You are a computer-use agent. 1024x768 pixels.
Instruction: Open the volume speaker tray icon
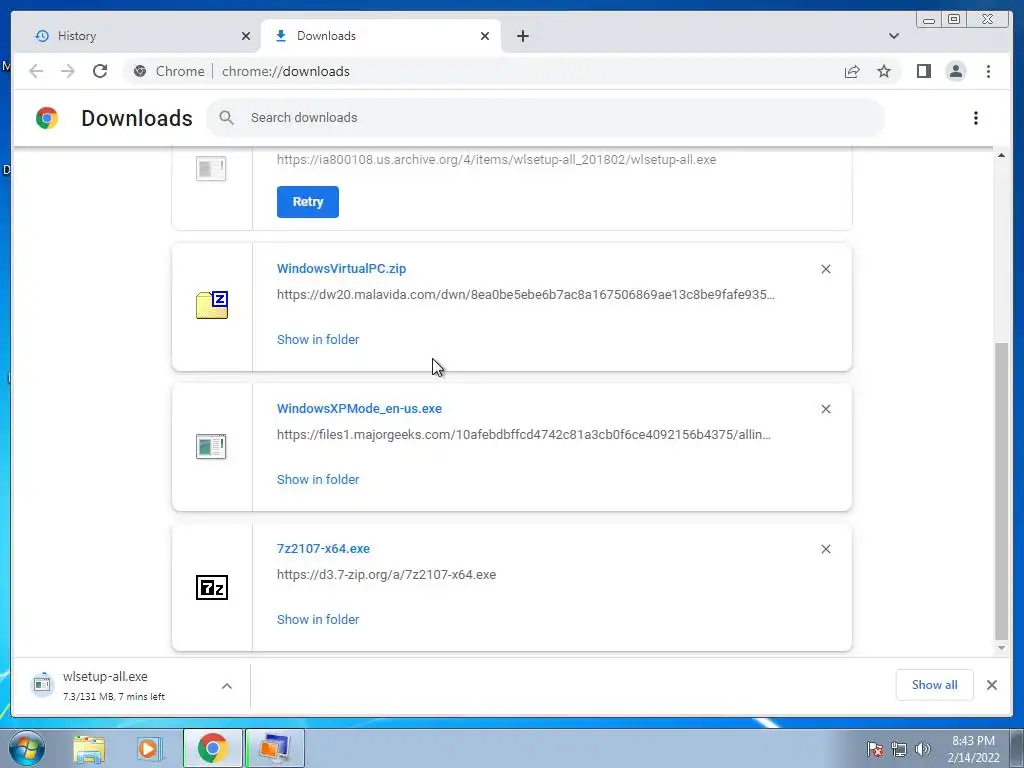coord(923,749)
